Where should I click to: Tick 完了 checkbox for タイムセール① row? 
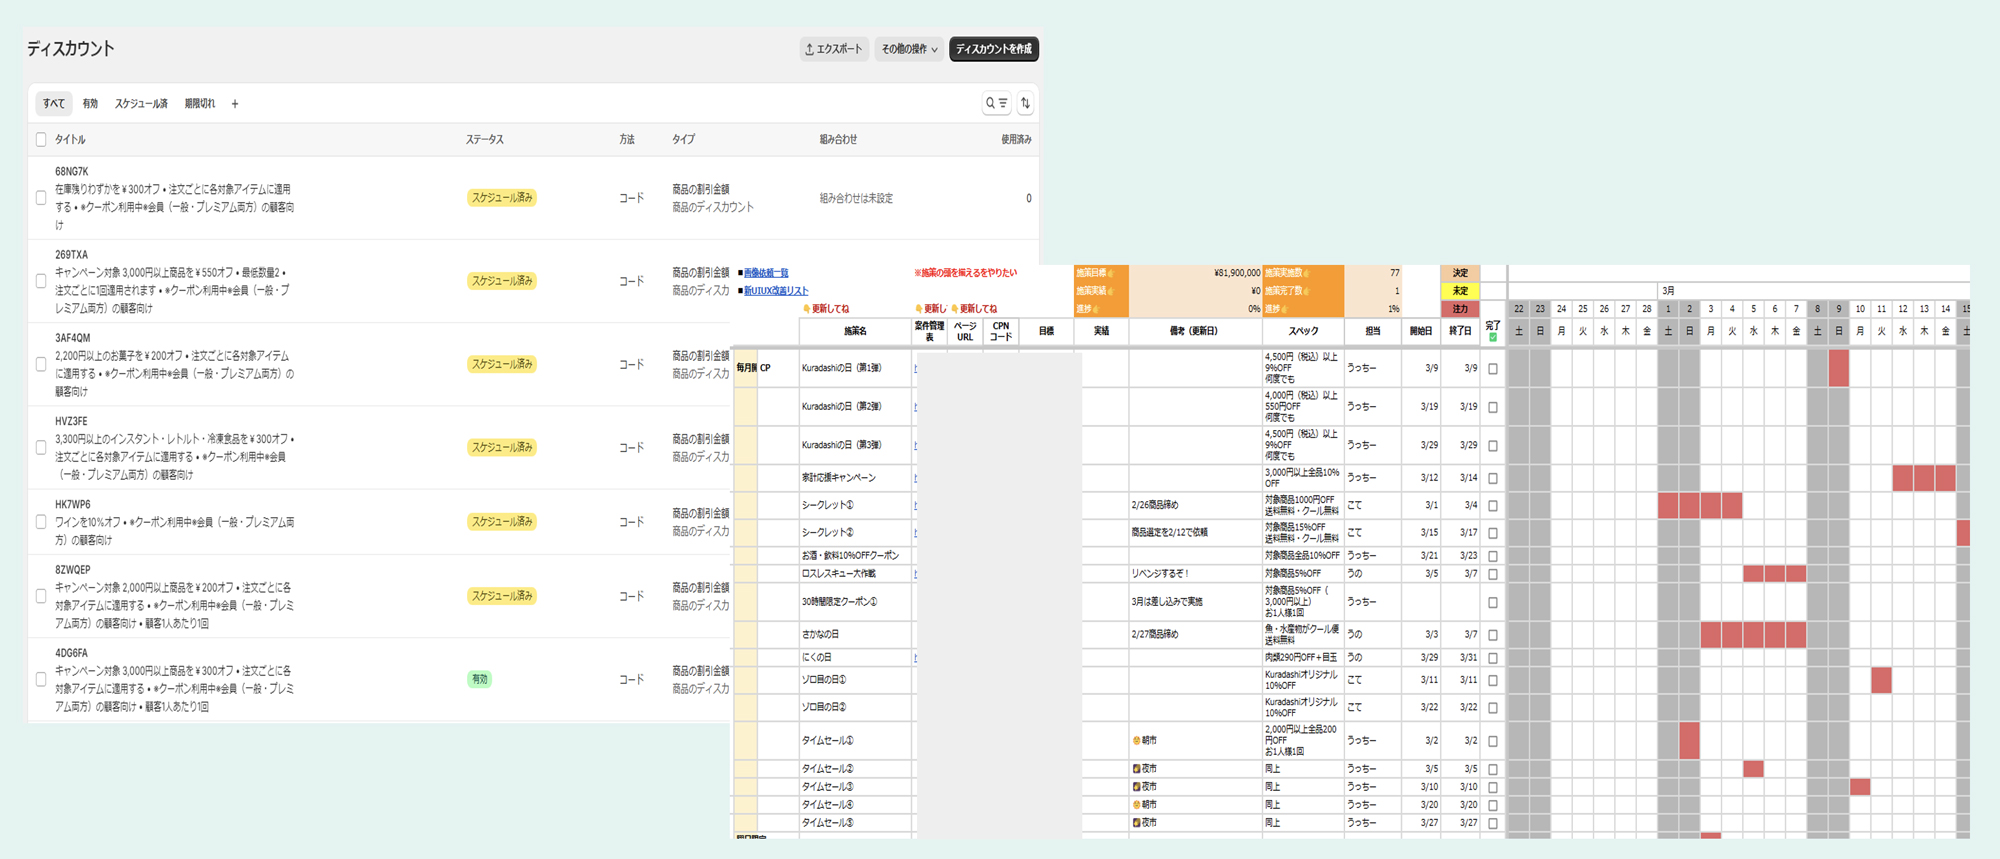click(x=1493, y=741)
